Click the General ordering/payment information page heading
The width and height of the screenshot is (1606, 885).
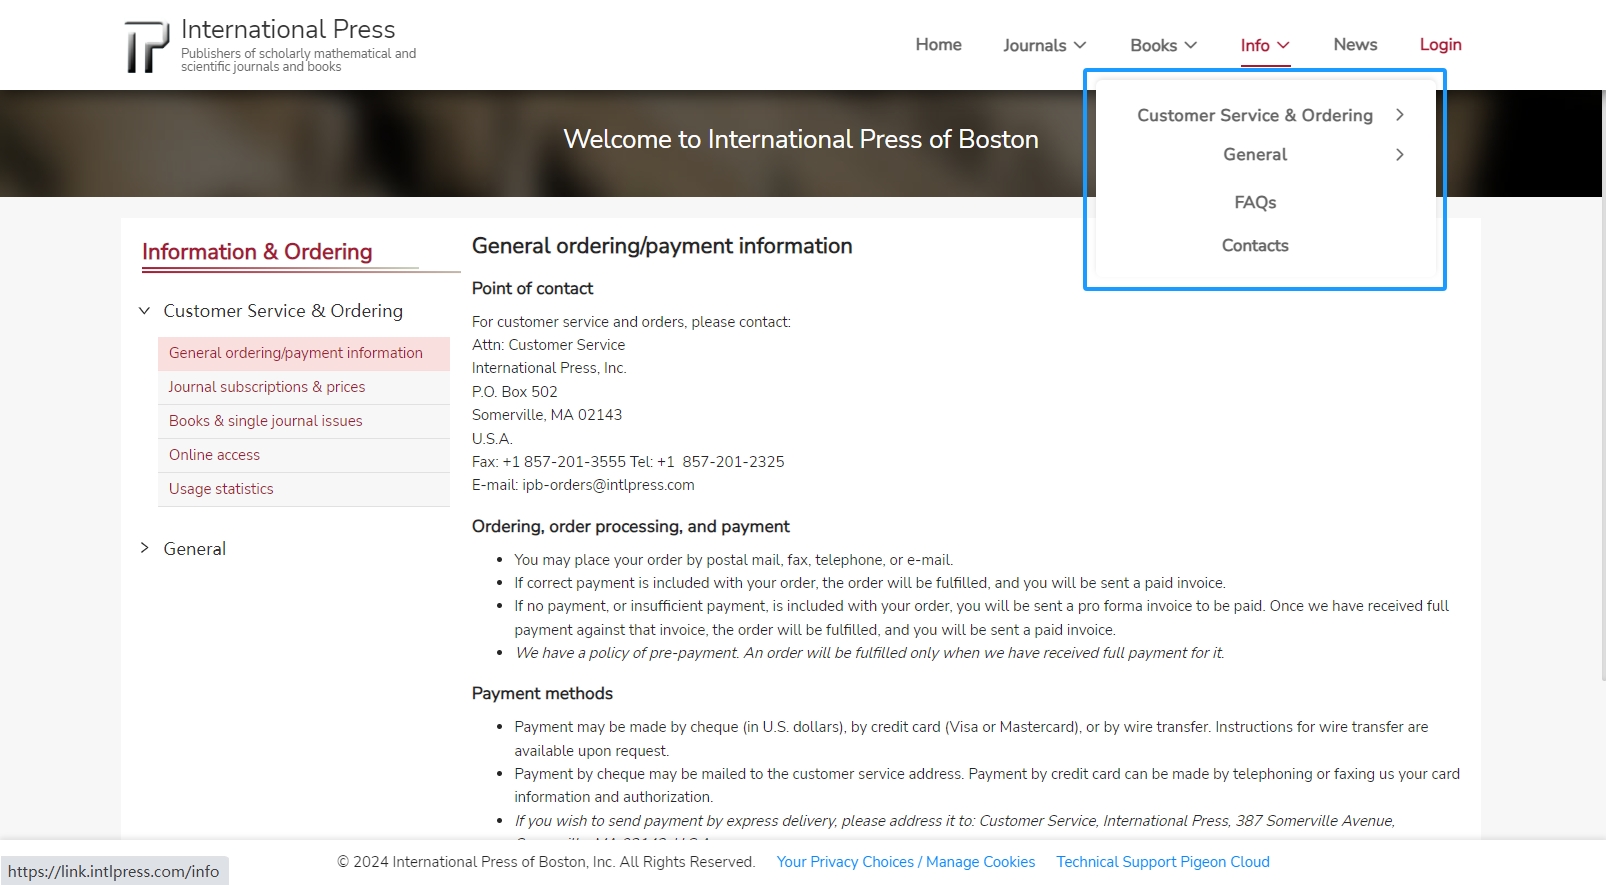[662, 246]
